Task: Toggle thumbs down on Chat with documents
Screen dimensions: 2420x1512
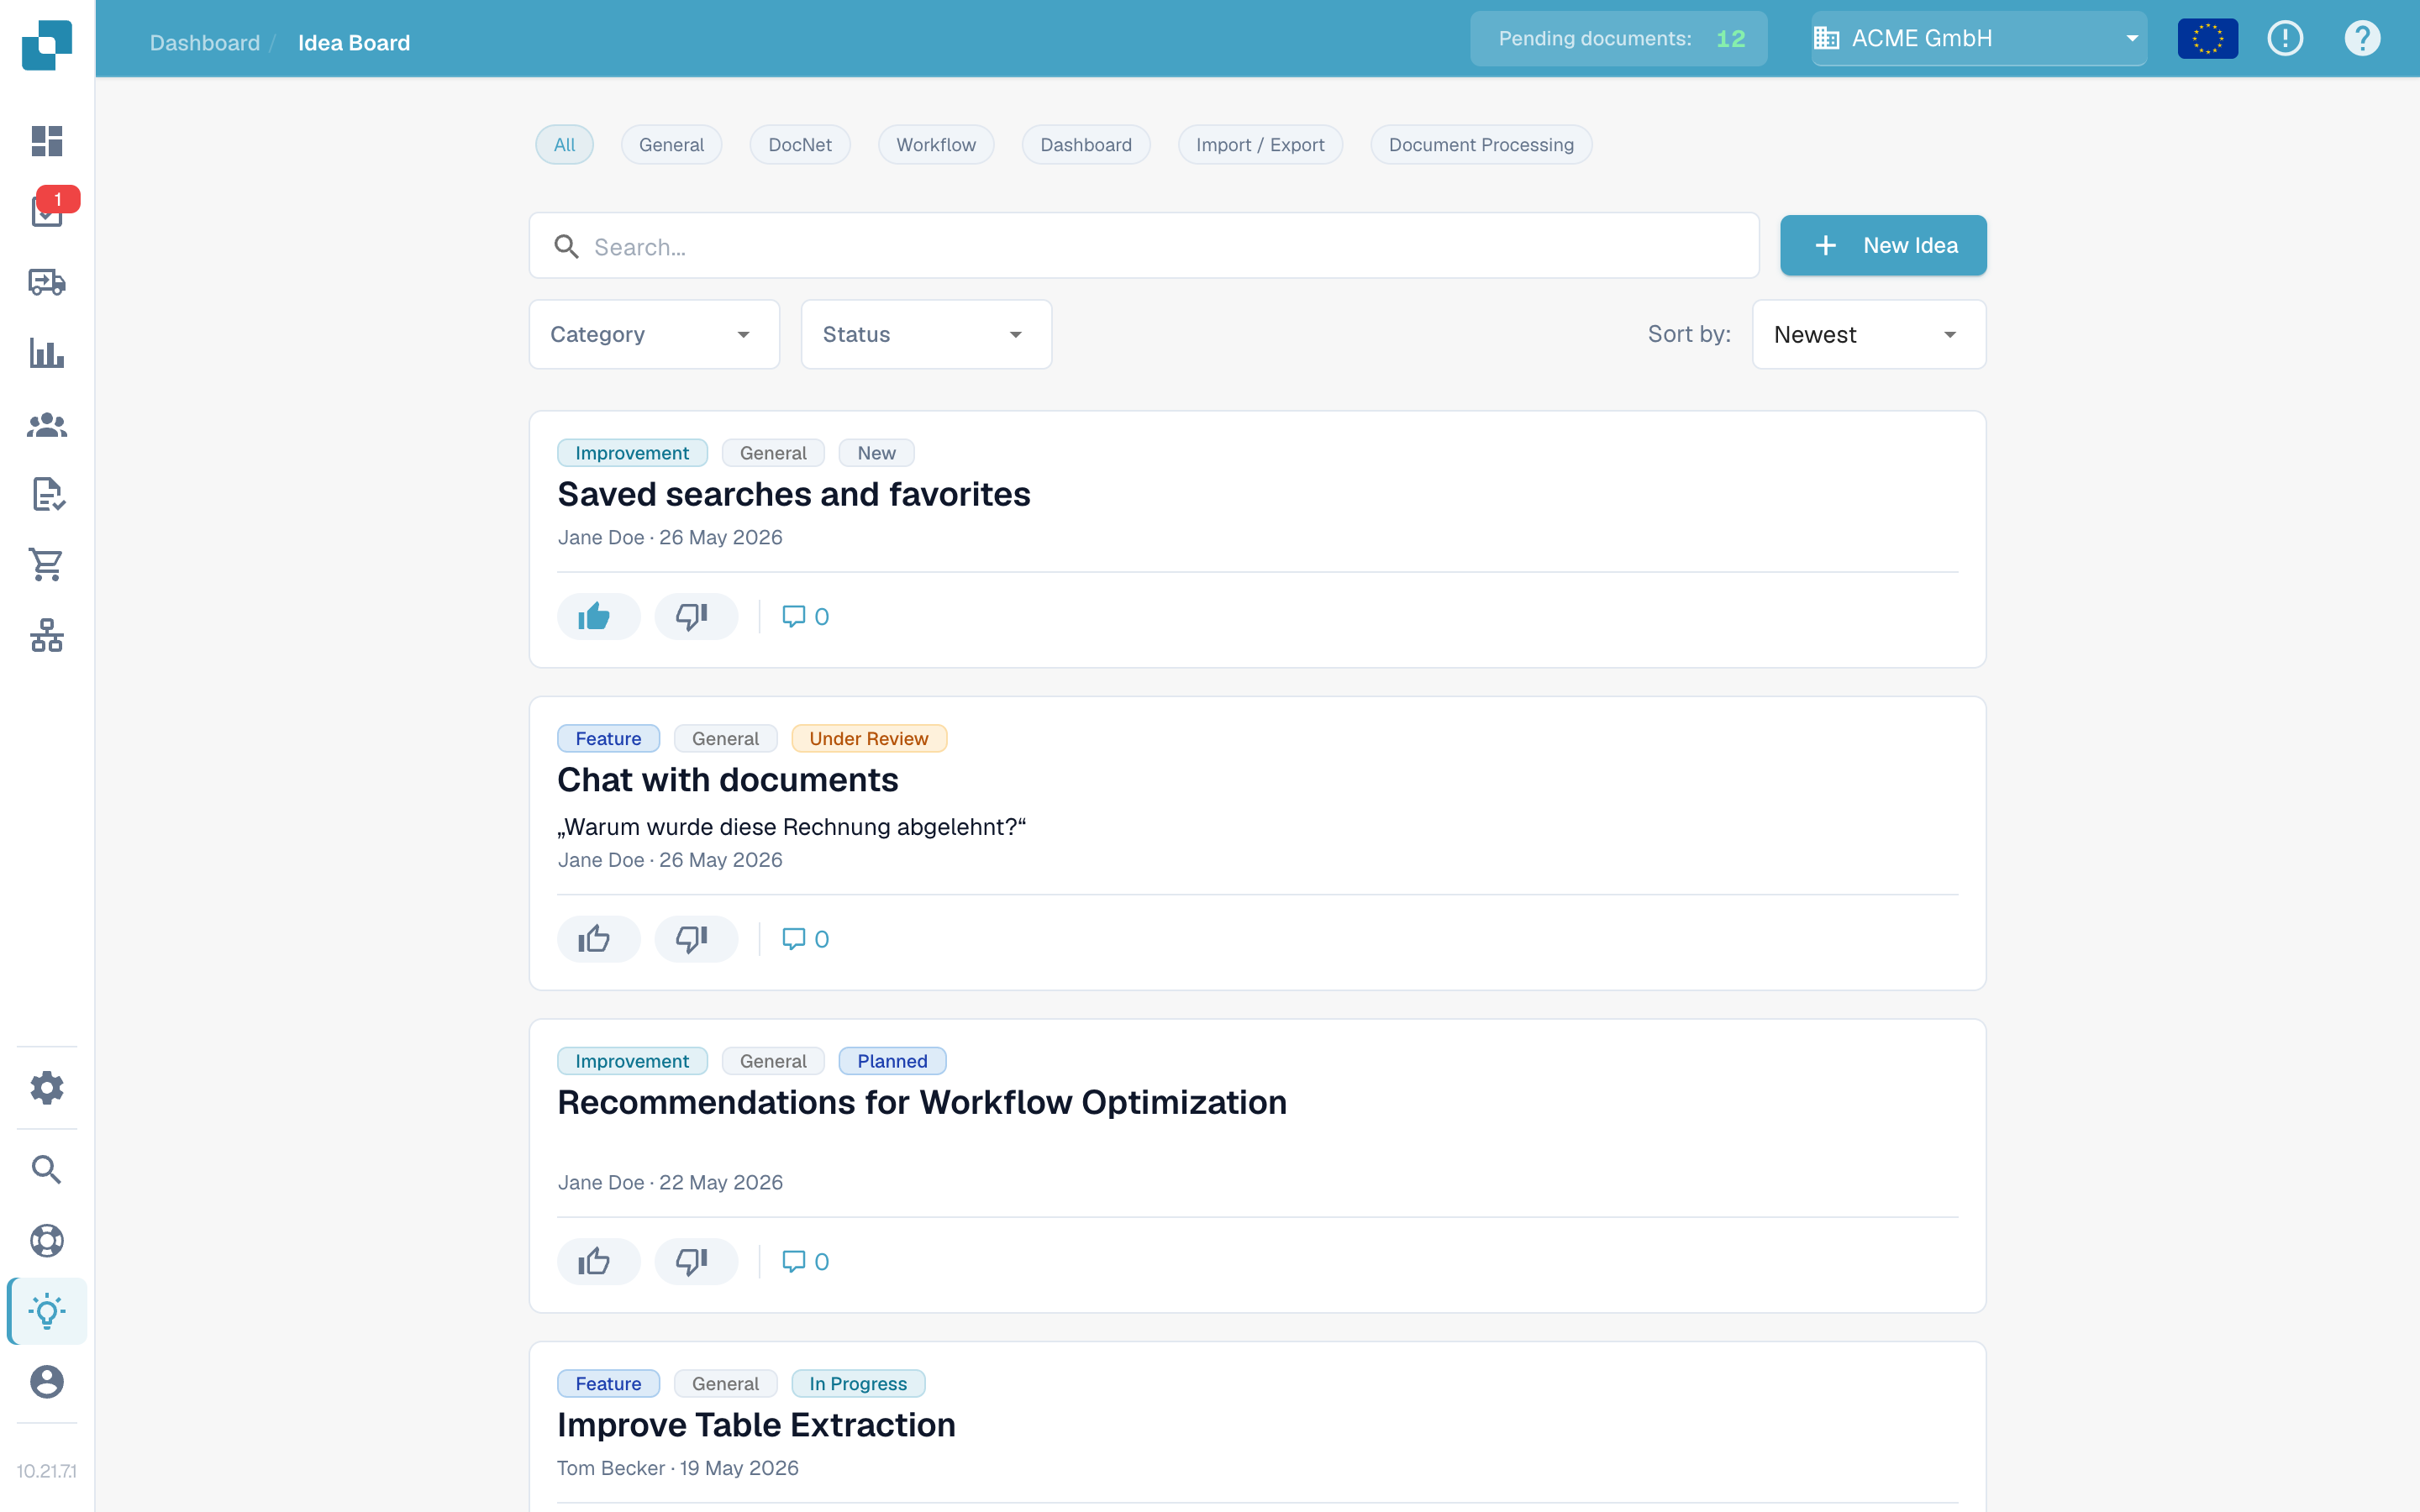Action: point(696,939)
